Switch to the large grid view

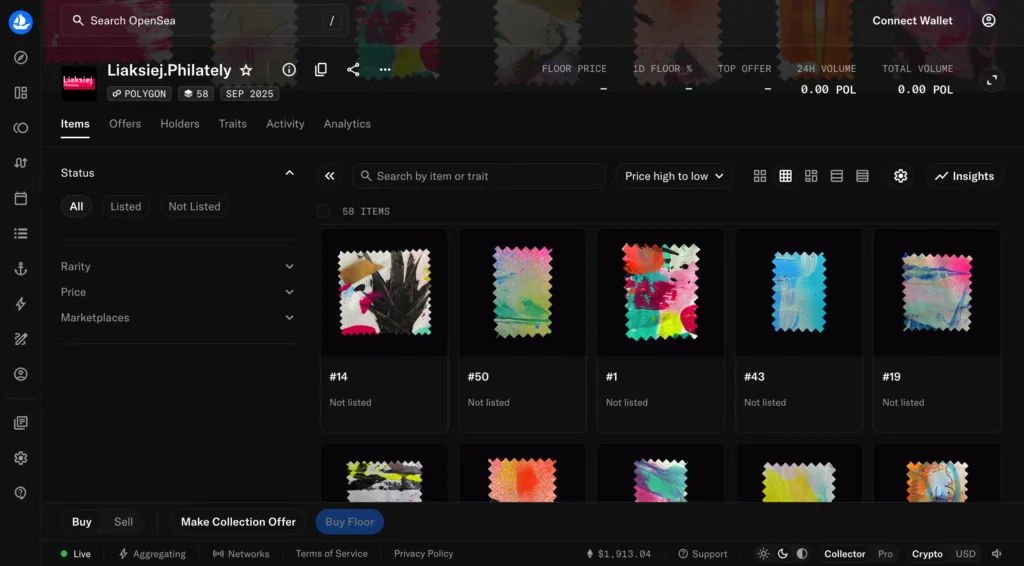click(x=760, y=176)
